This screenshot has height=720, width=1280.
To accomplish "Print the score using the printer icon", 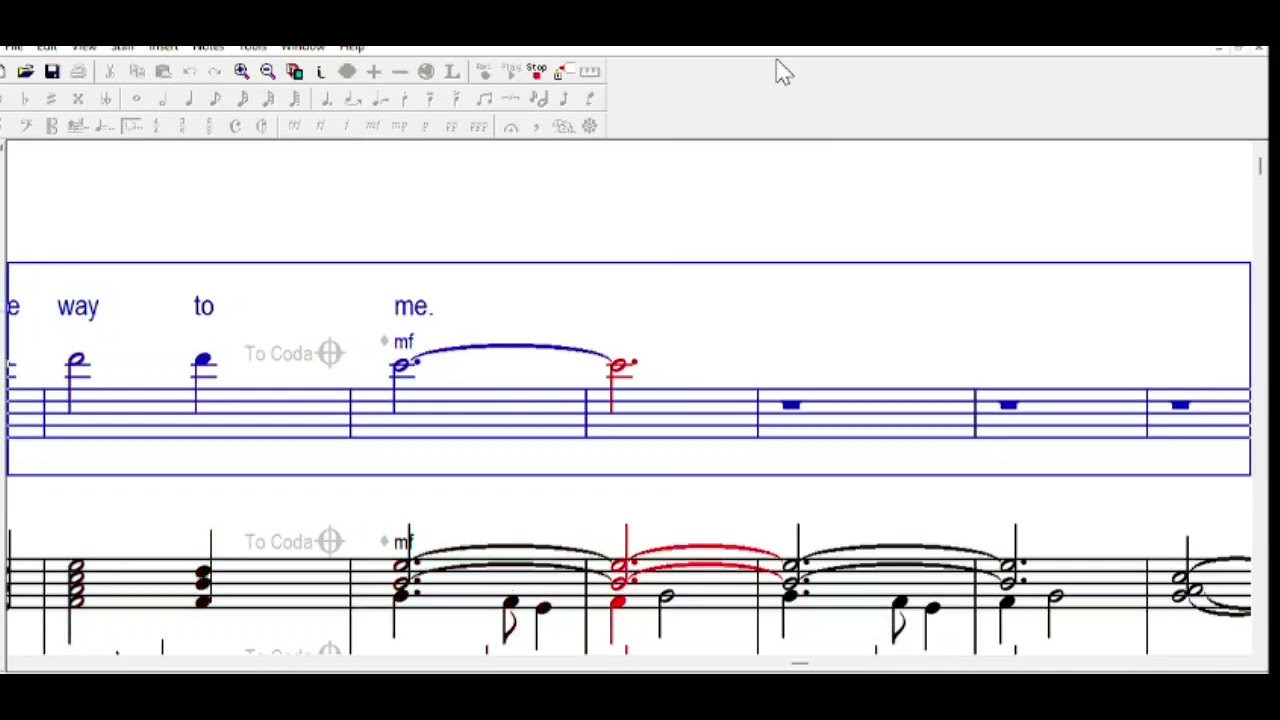I will click(78, 72).
